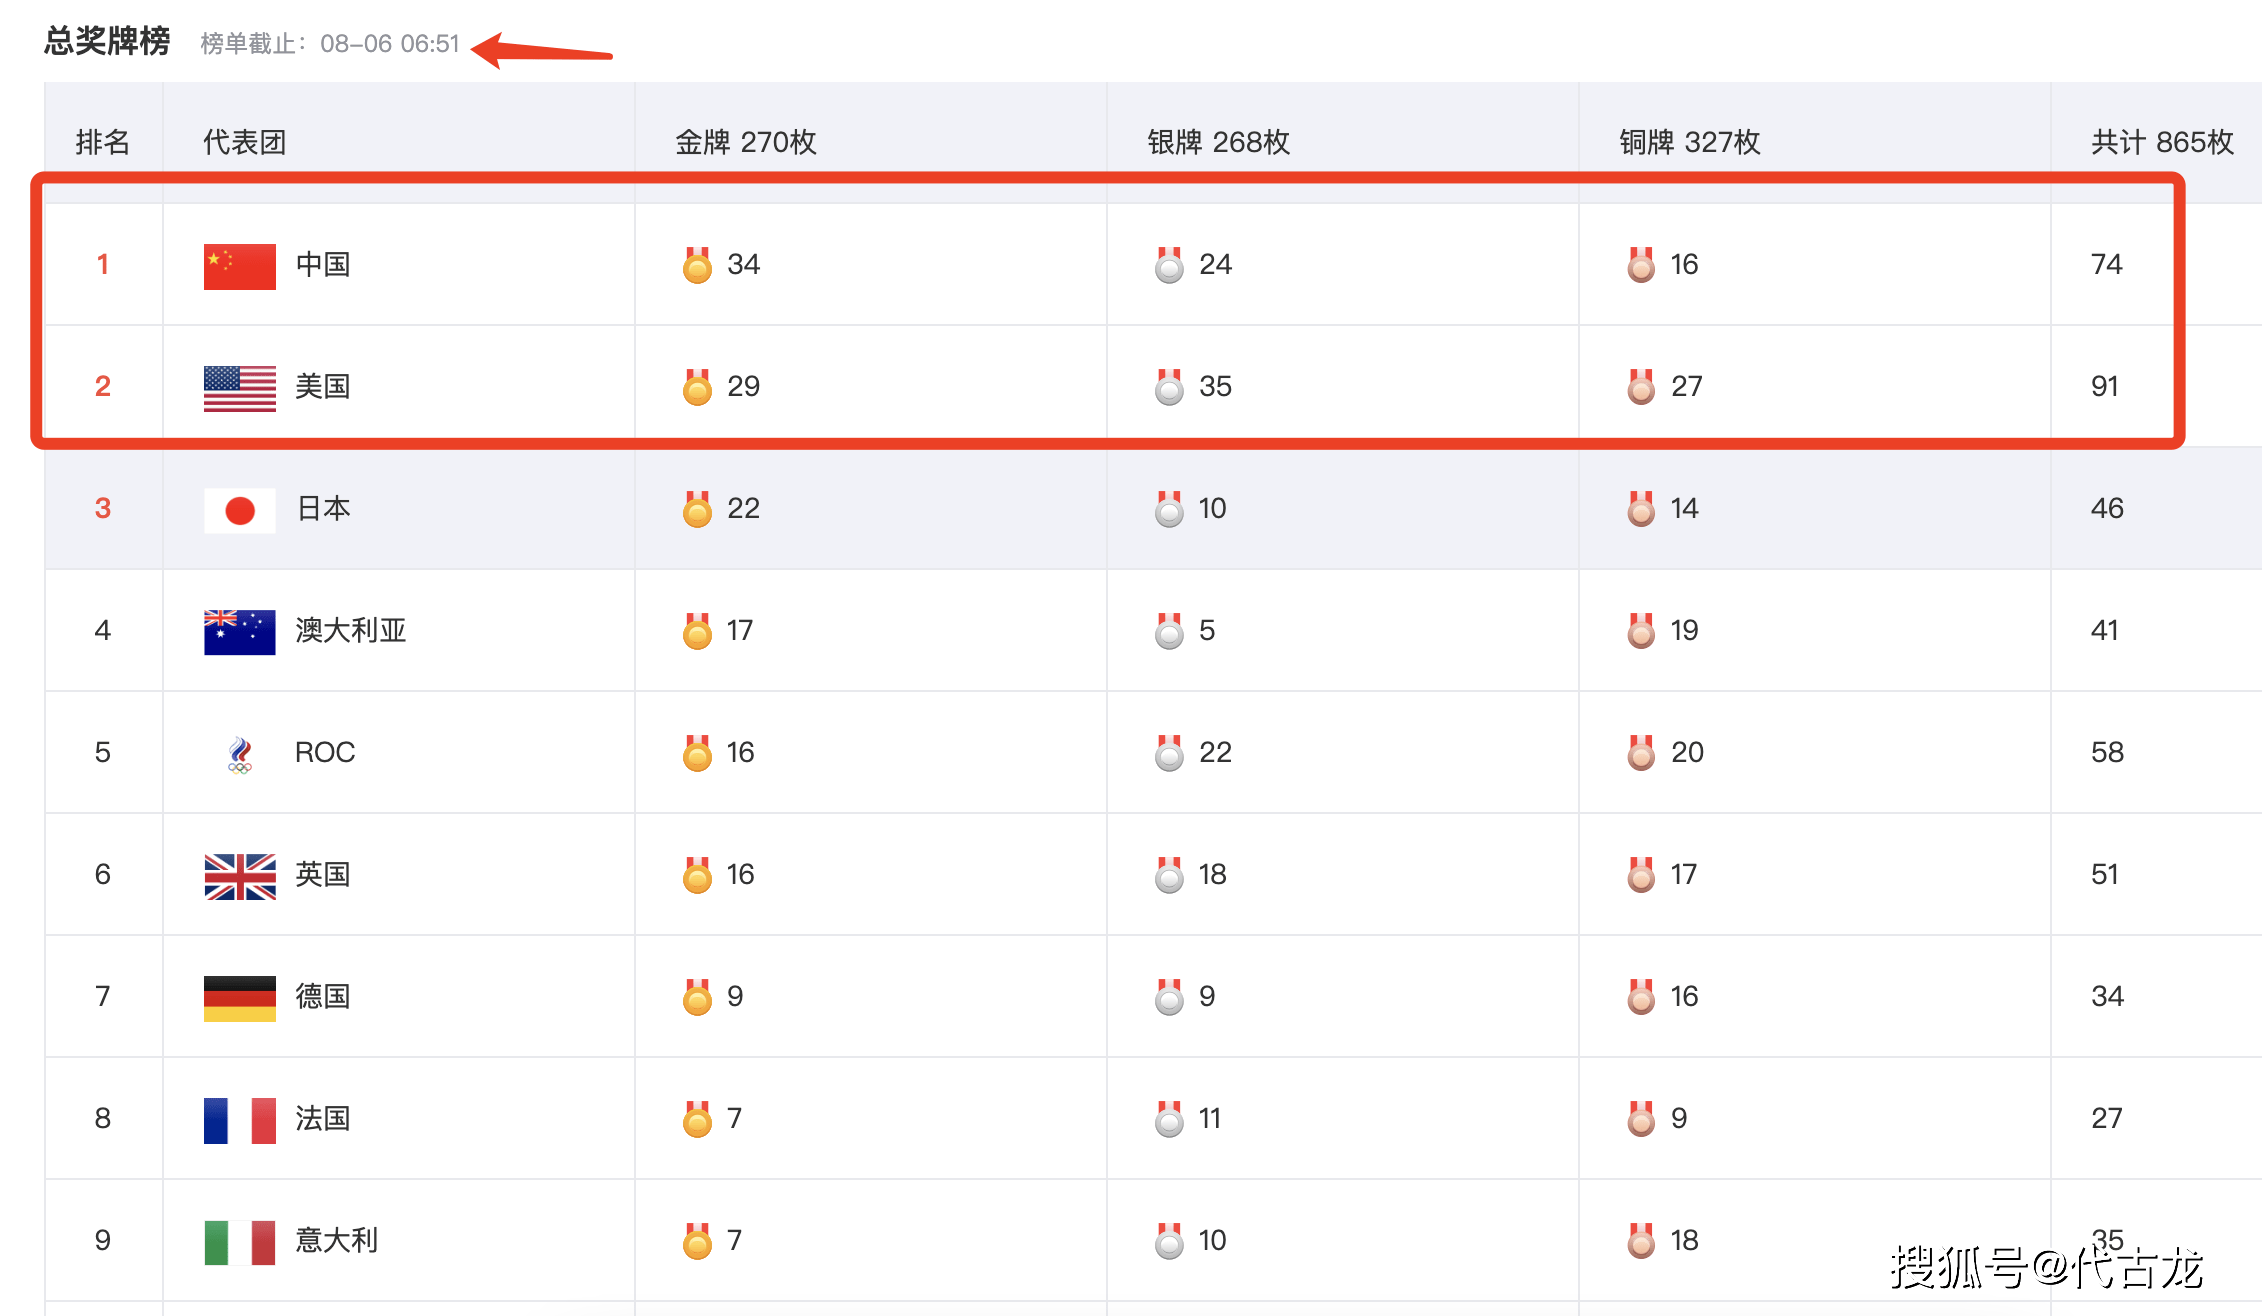This screenshot has height=1316, width=2262.
Task: Click UK's silver count 18
Action: tap(1213, 874)
